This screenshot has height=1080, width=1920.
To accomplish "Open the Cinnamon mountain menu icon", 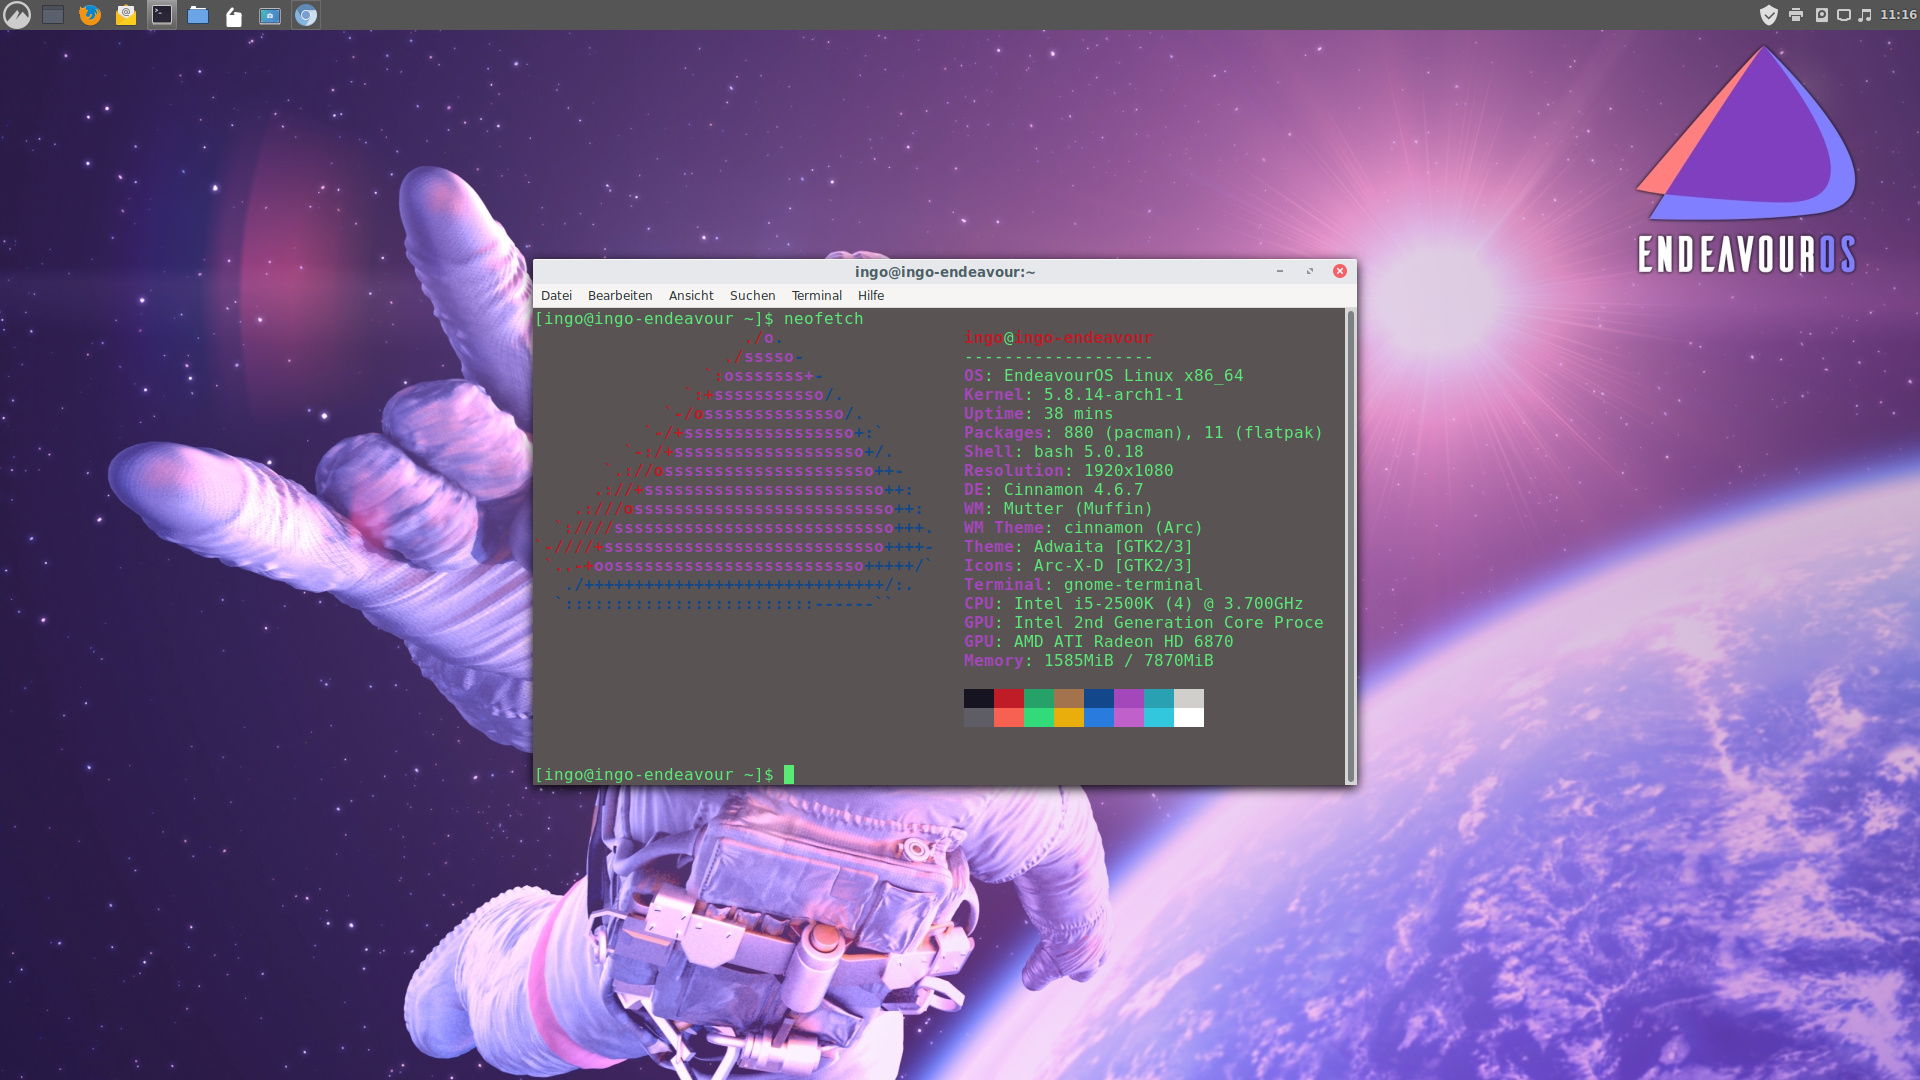I will pos(17,15).
